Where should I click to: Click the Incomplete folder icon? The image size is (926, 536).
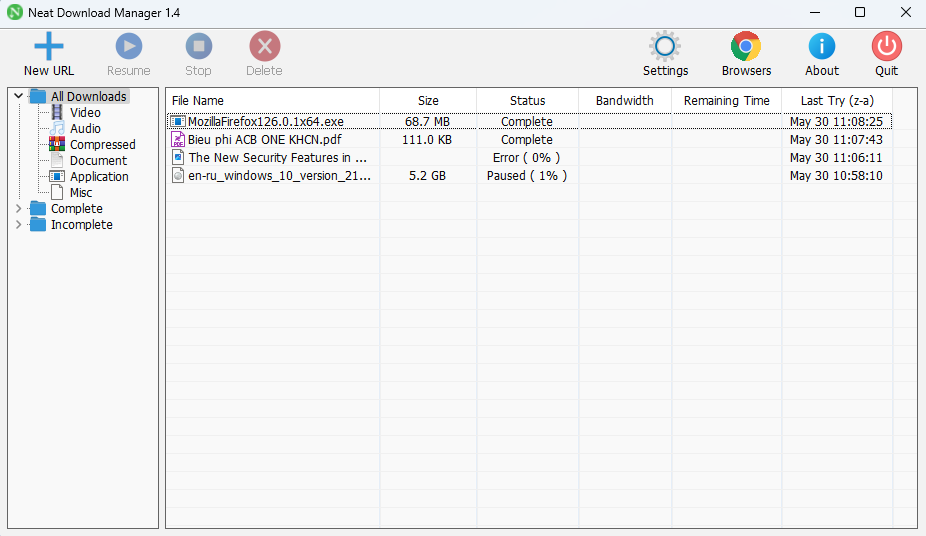pos(38,224)
